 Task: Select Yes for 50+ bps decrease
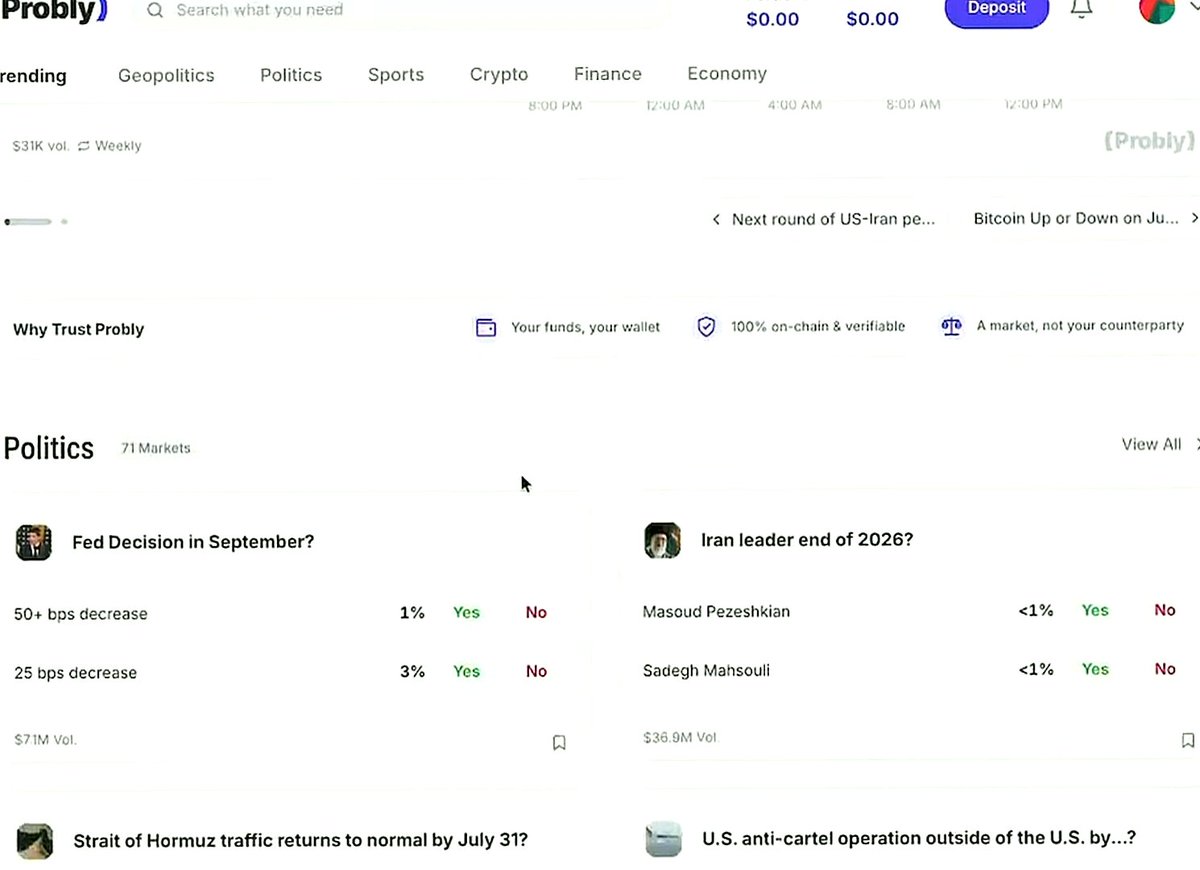(x=466, y=612)
